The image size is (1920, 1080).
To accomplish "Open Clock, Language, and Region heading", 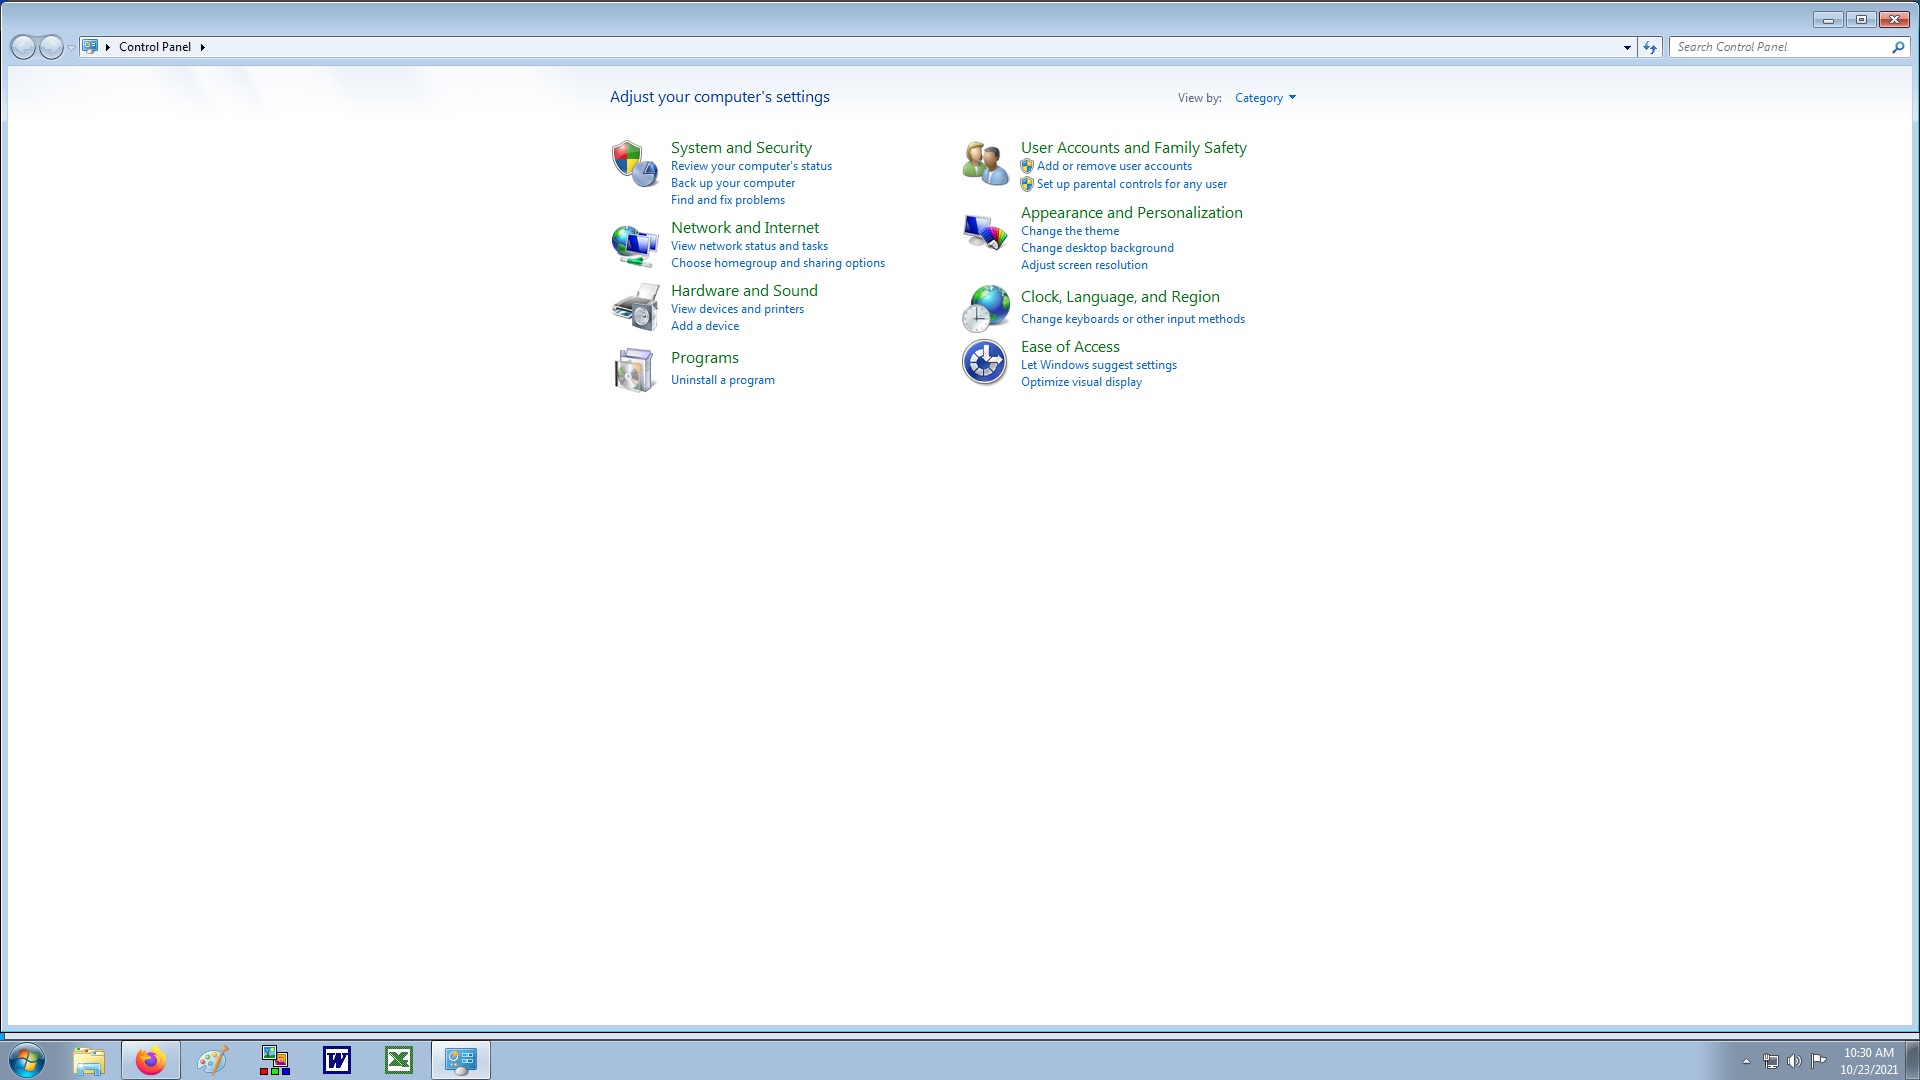I will [x=1120, y=297].
